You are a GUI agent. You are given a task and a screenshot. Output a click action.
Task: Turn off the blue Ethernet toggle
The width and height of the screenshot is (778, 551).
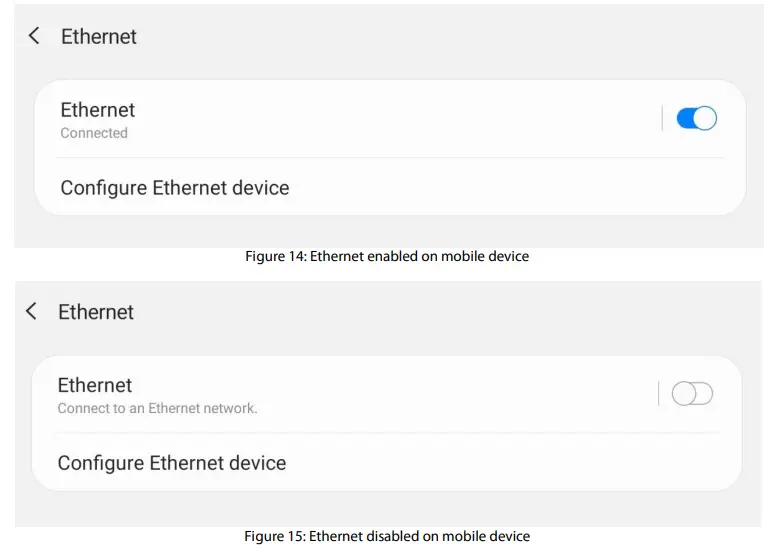point(696,119)
